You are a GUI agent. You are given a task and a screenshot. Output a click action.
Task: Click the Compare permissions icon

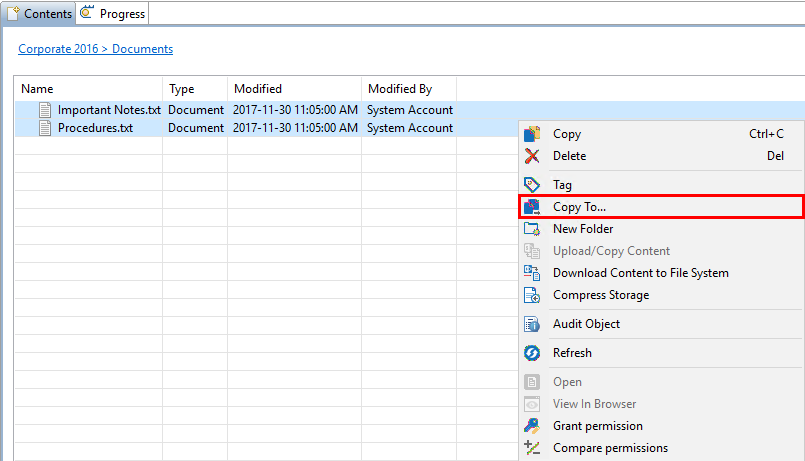click(x=532, y=448)
